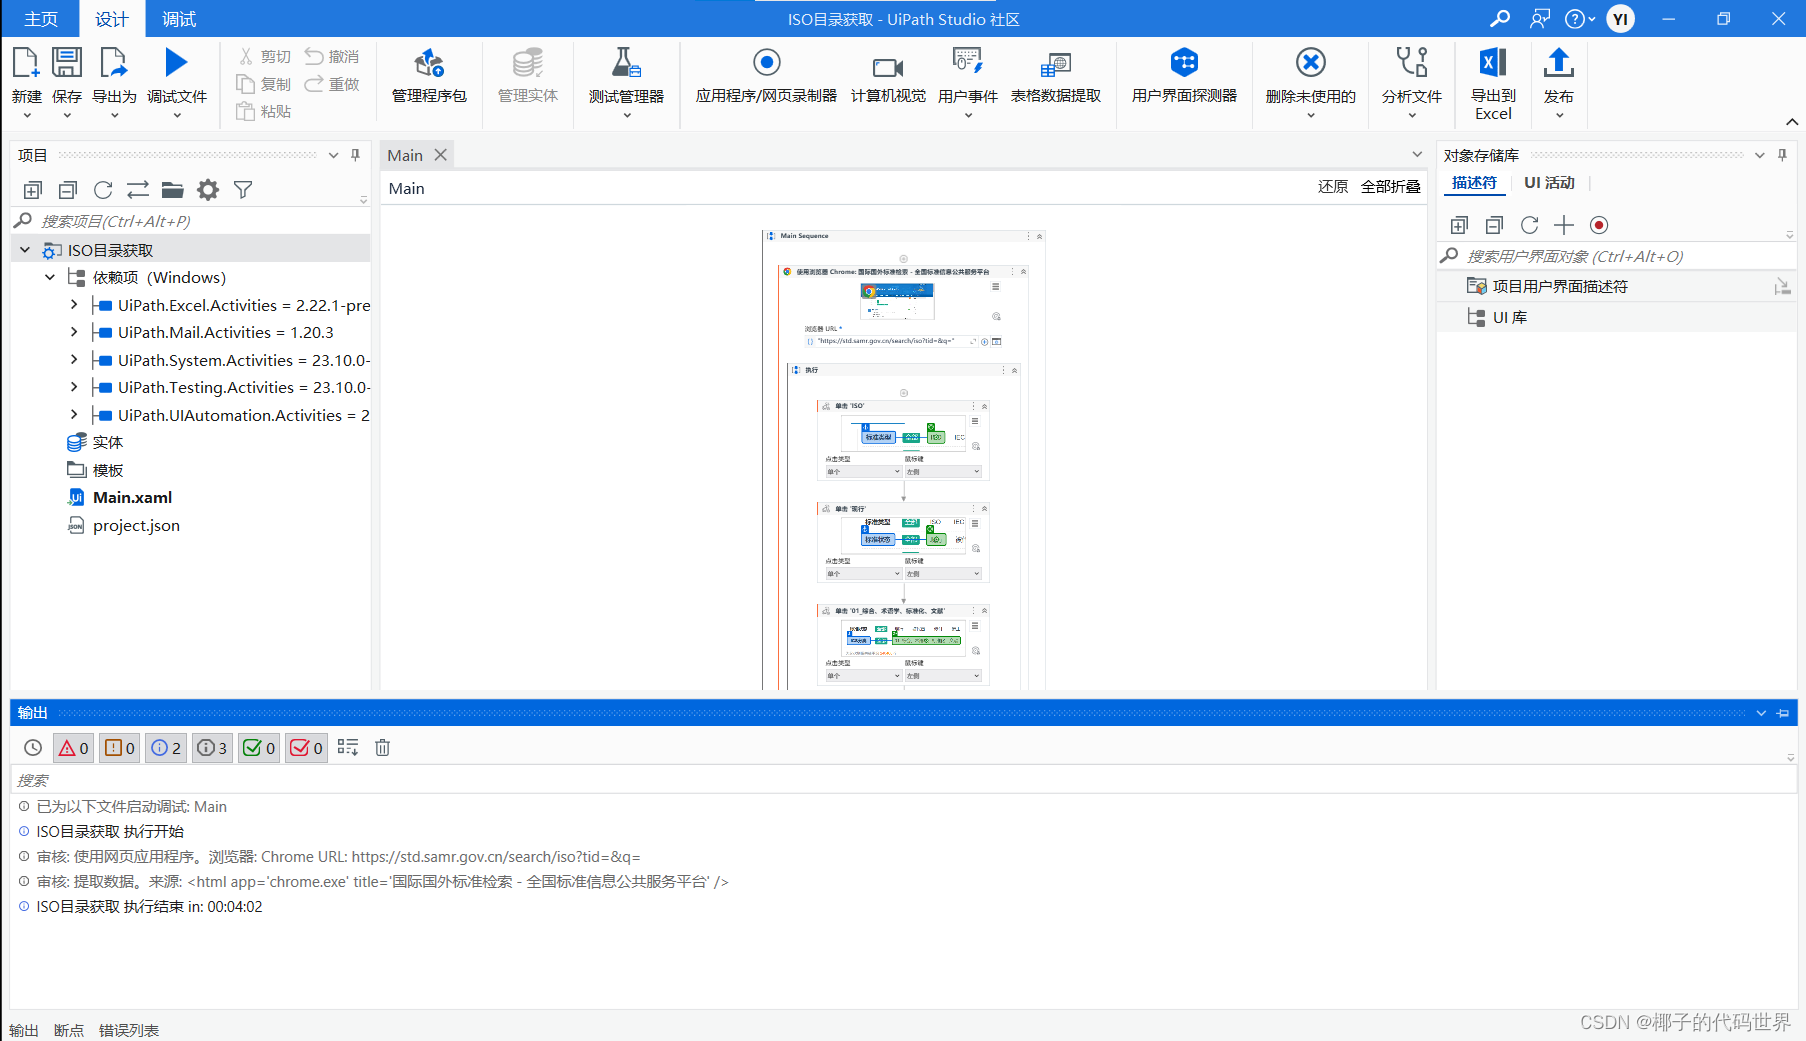1806x1041 pixels.
Task: Open the 错误列表 bottom tab
Action: pyautogui.click(x=129, y=1030)
